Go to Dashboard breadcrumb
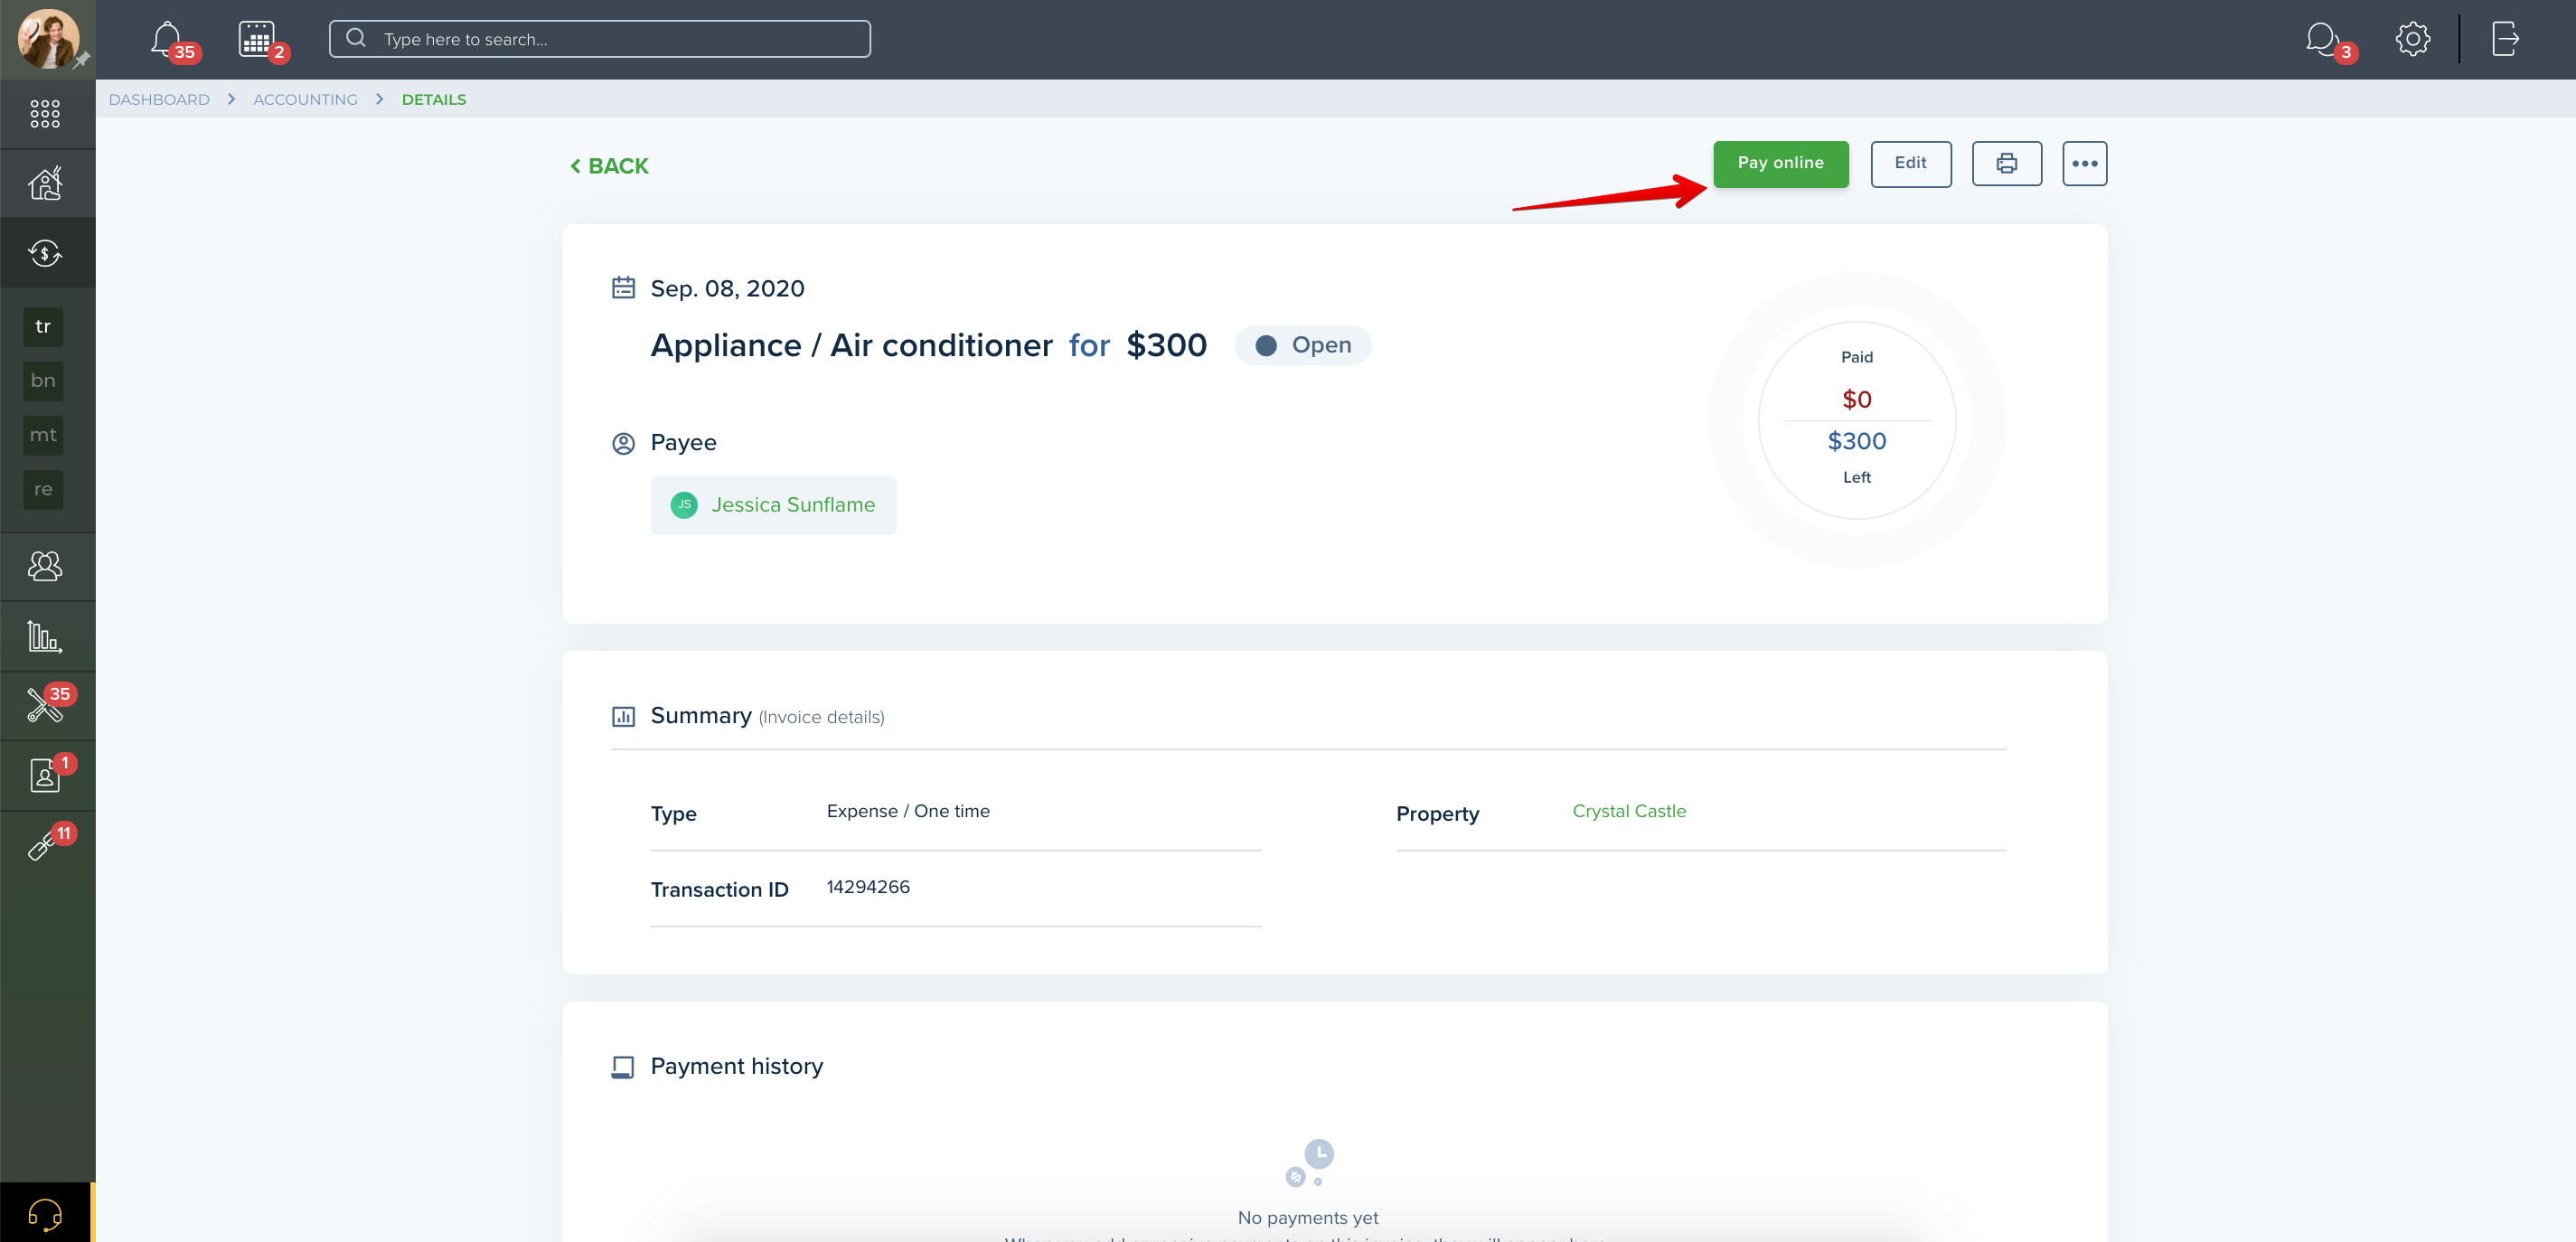The image size is (2576, 1242). (x=159, y=99)
